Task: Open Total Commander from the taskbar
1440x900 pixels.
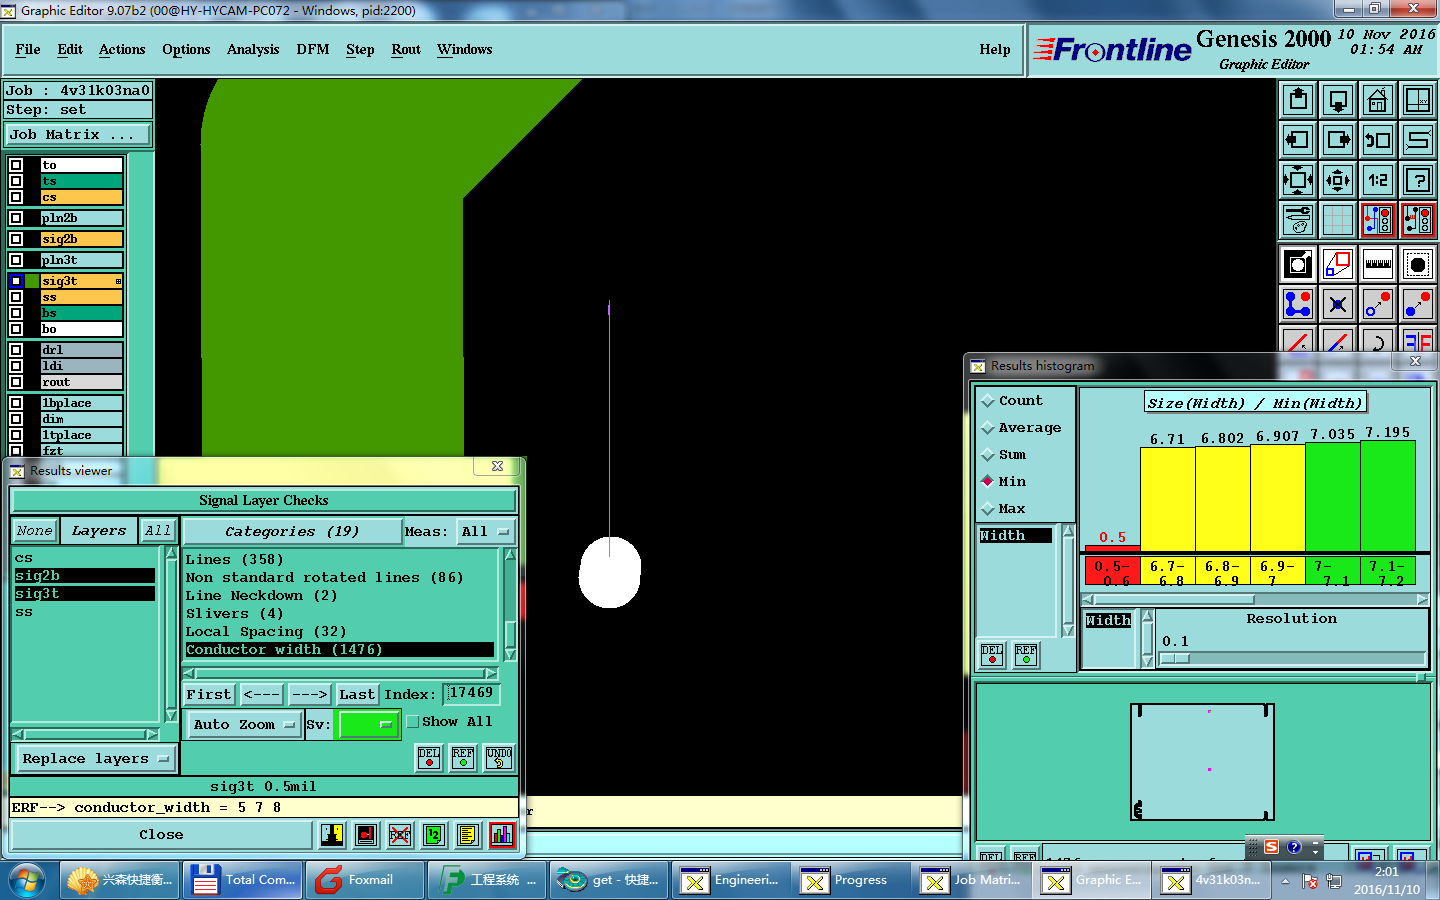Action: click(x=243, y=880)
